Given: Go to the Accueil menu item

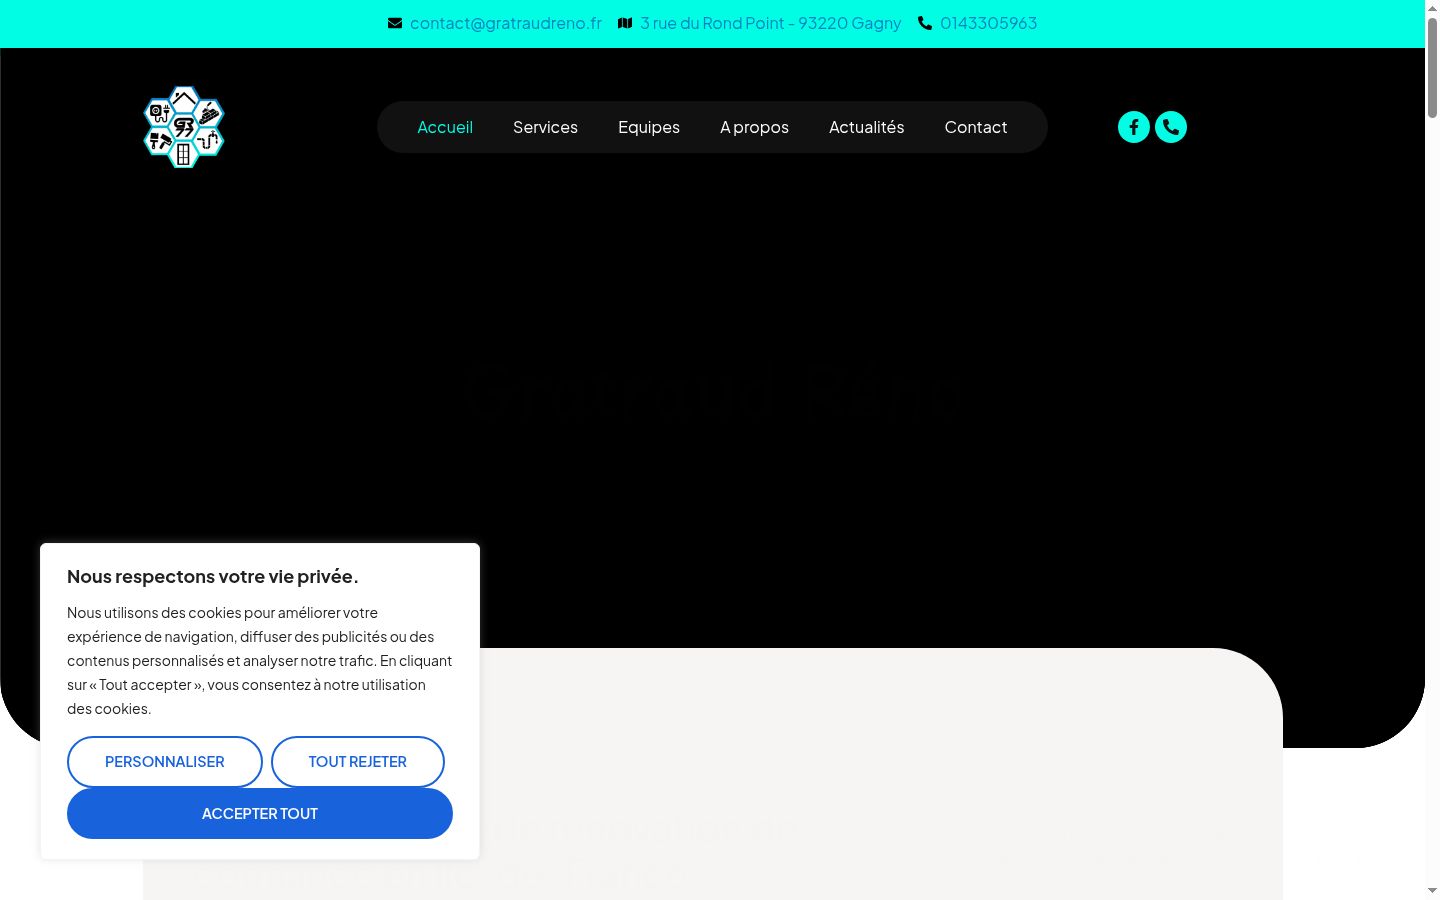Looking at the screenshot, I should click(445, 127).
